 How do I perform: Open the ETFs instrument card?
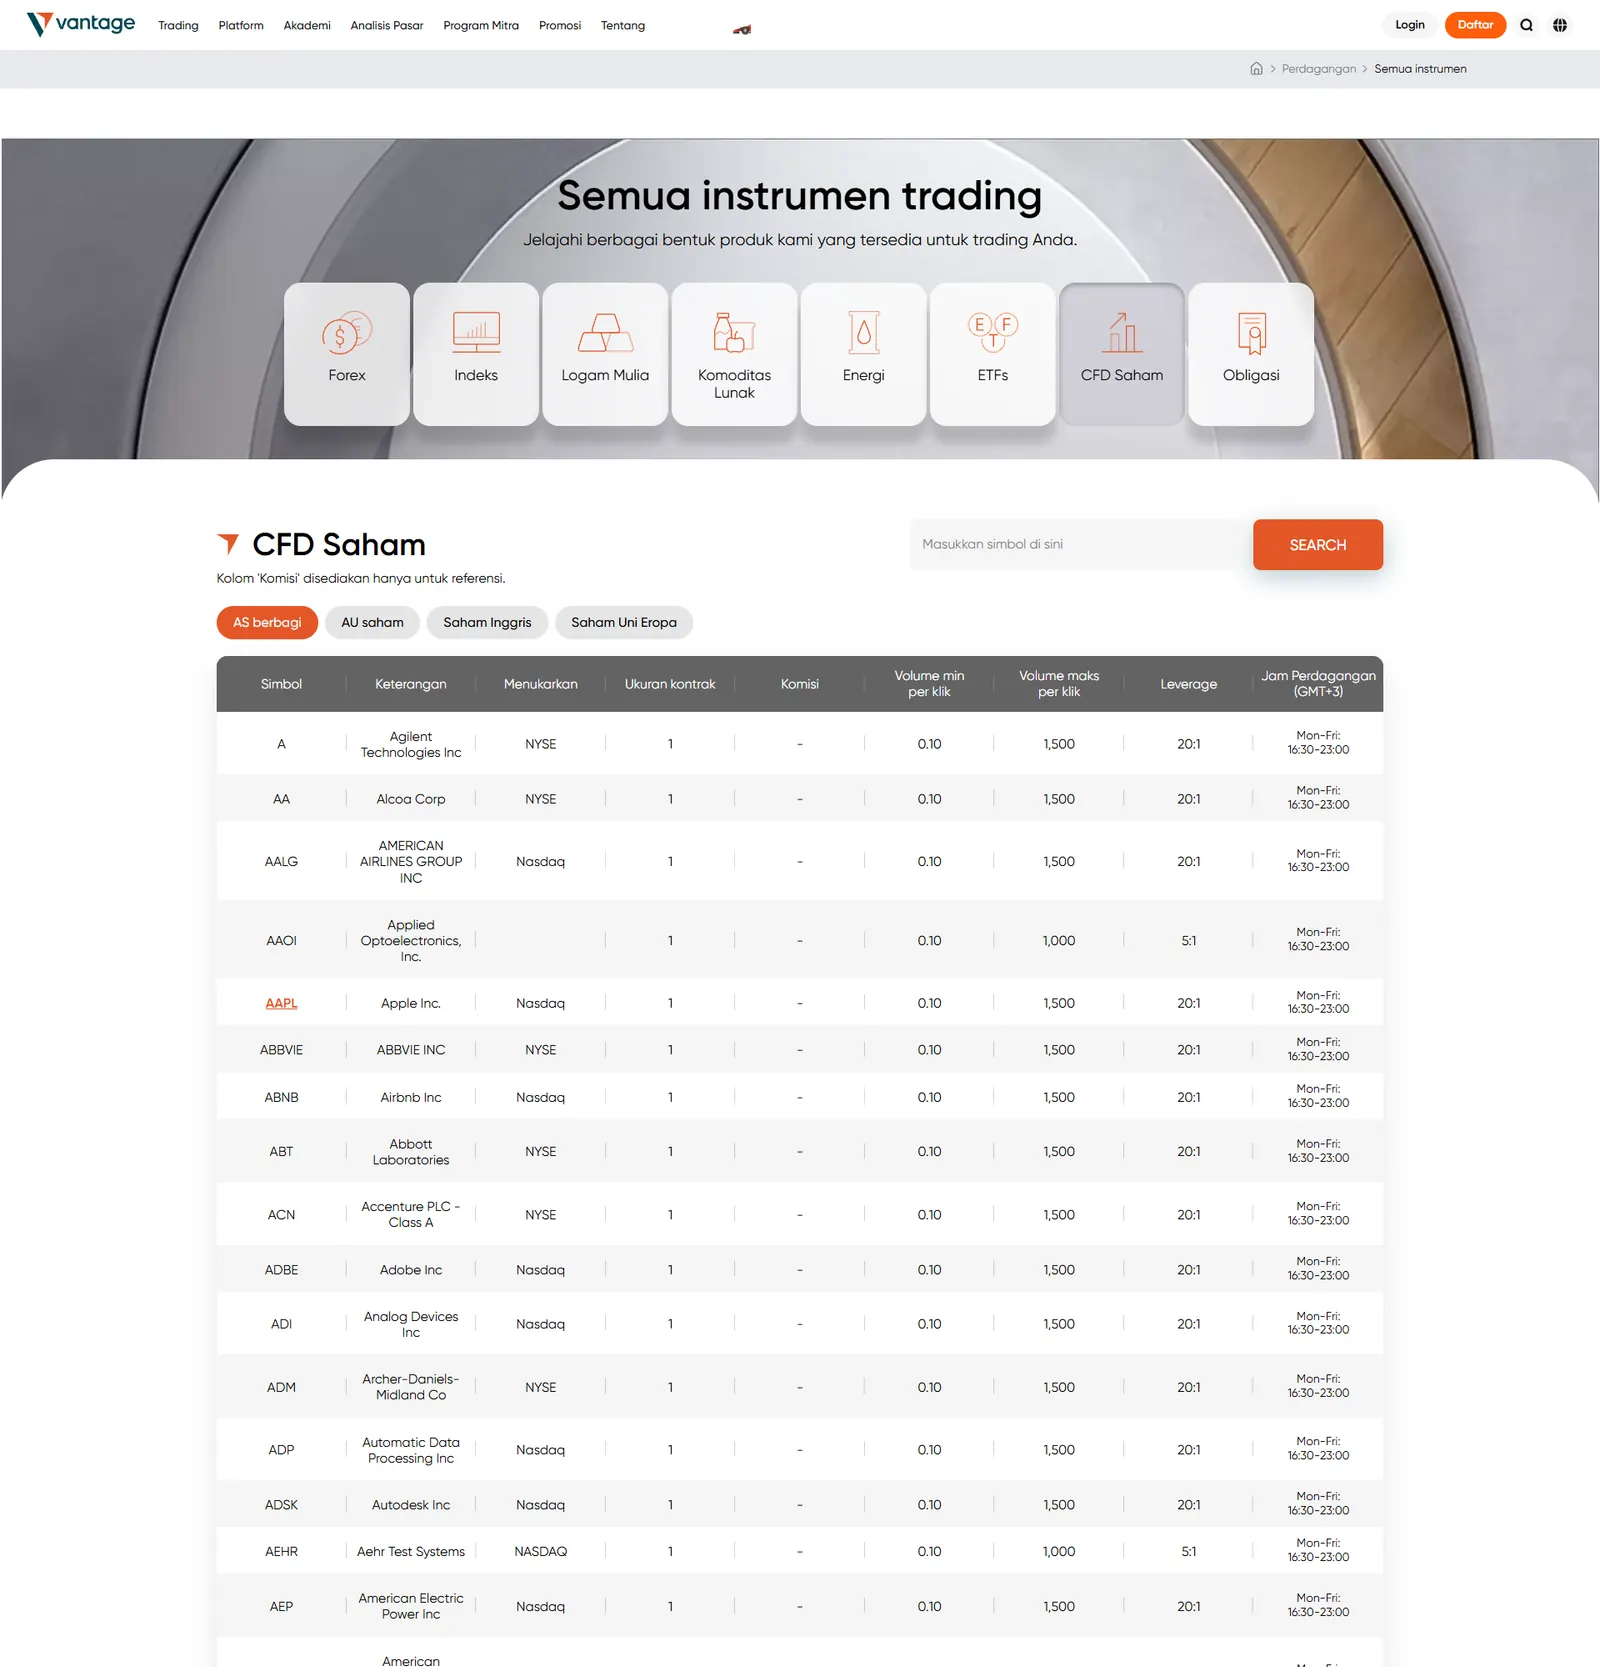click(x=992, y=354)
